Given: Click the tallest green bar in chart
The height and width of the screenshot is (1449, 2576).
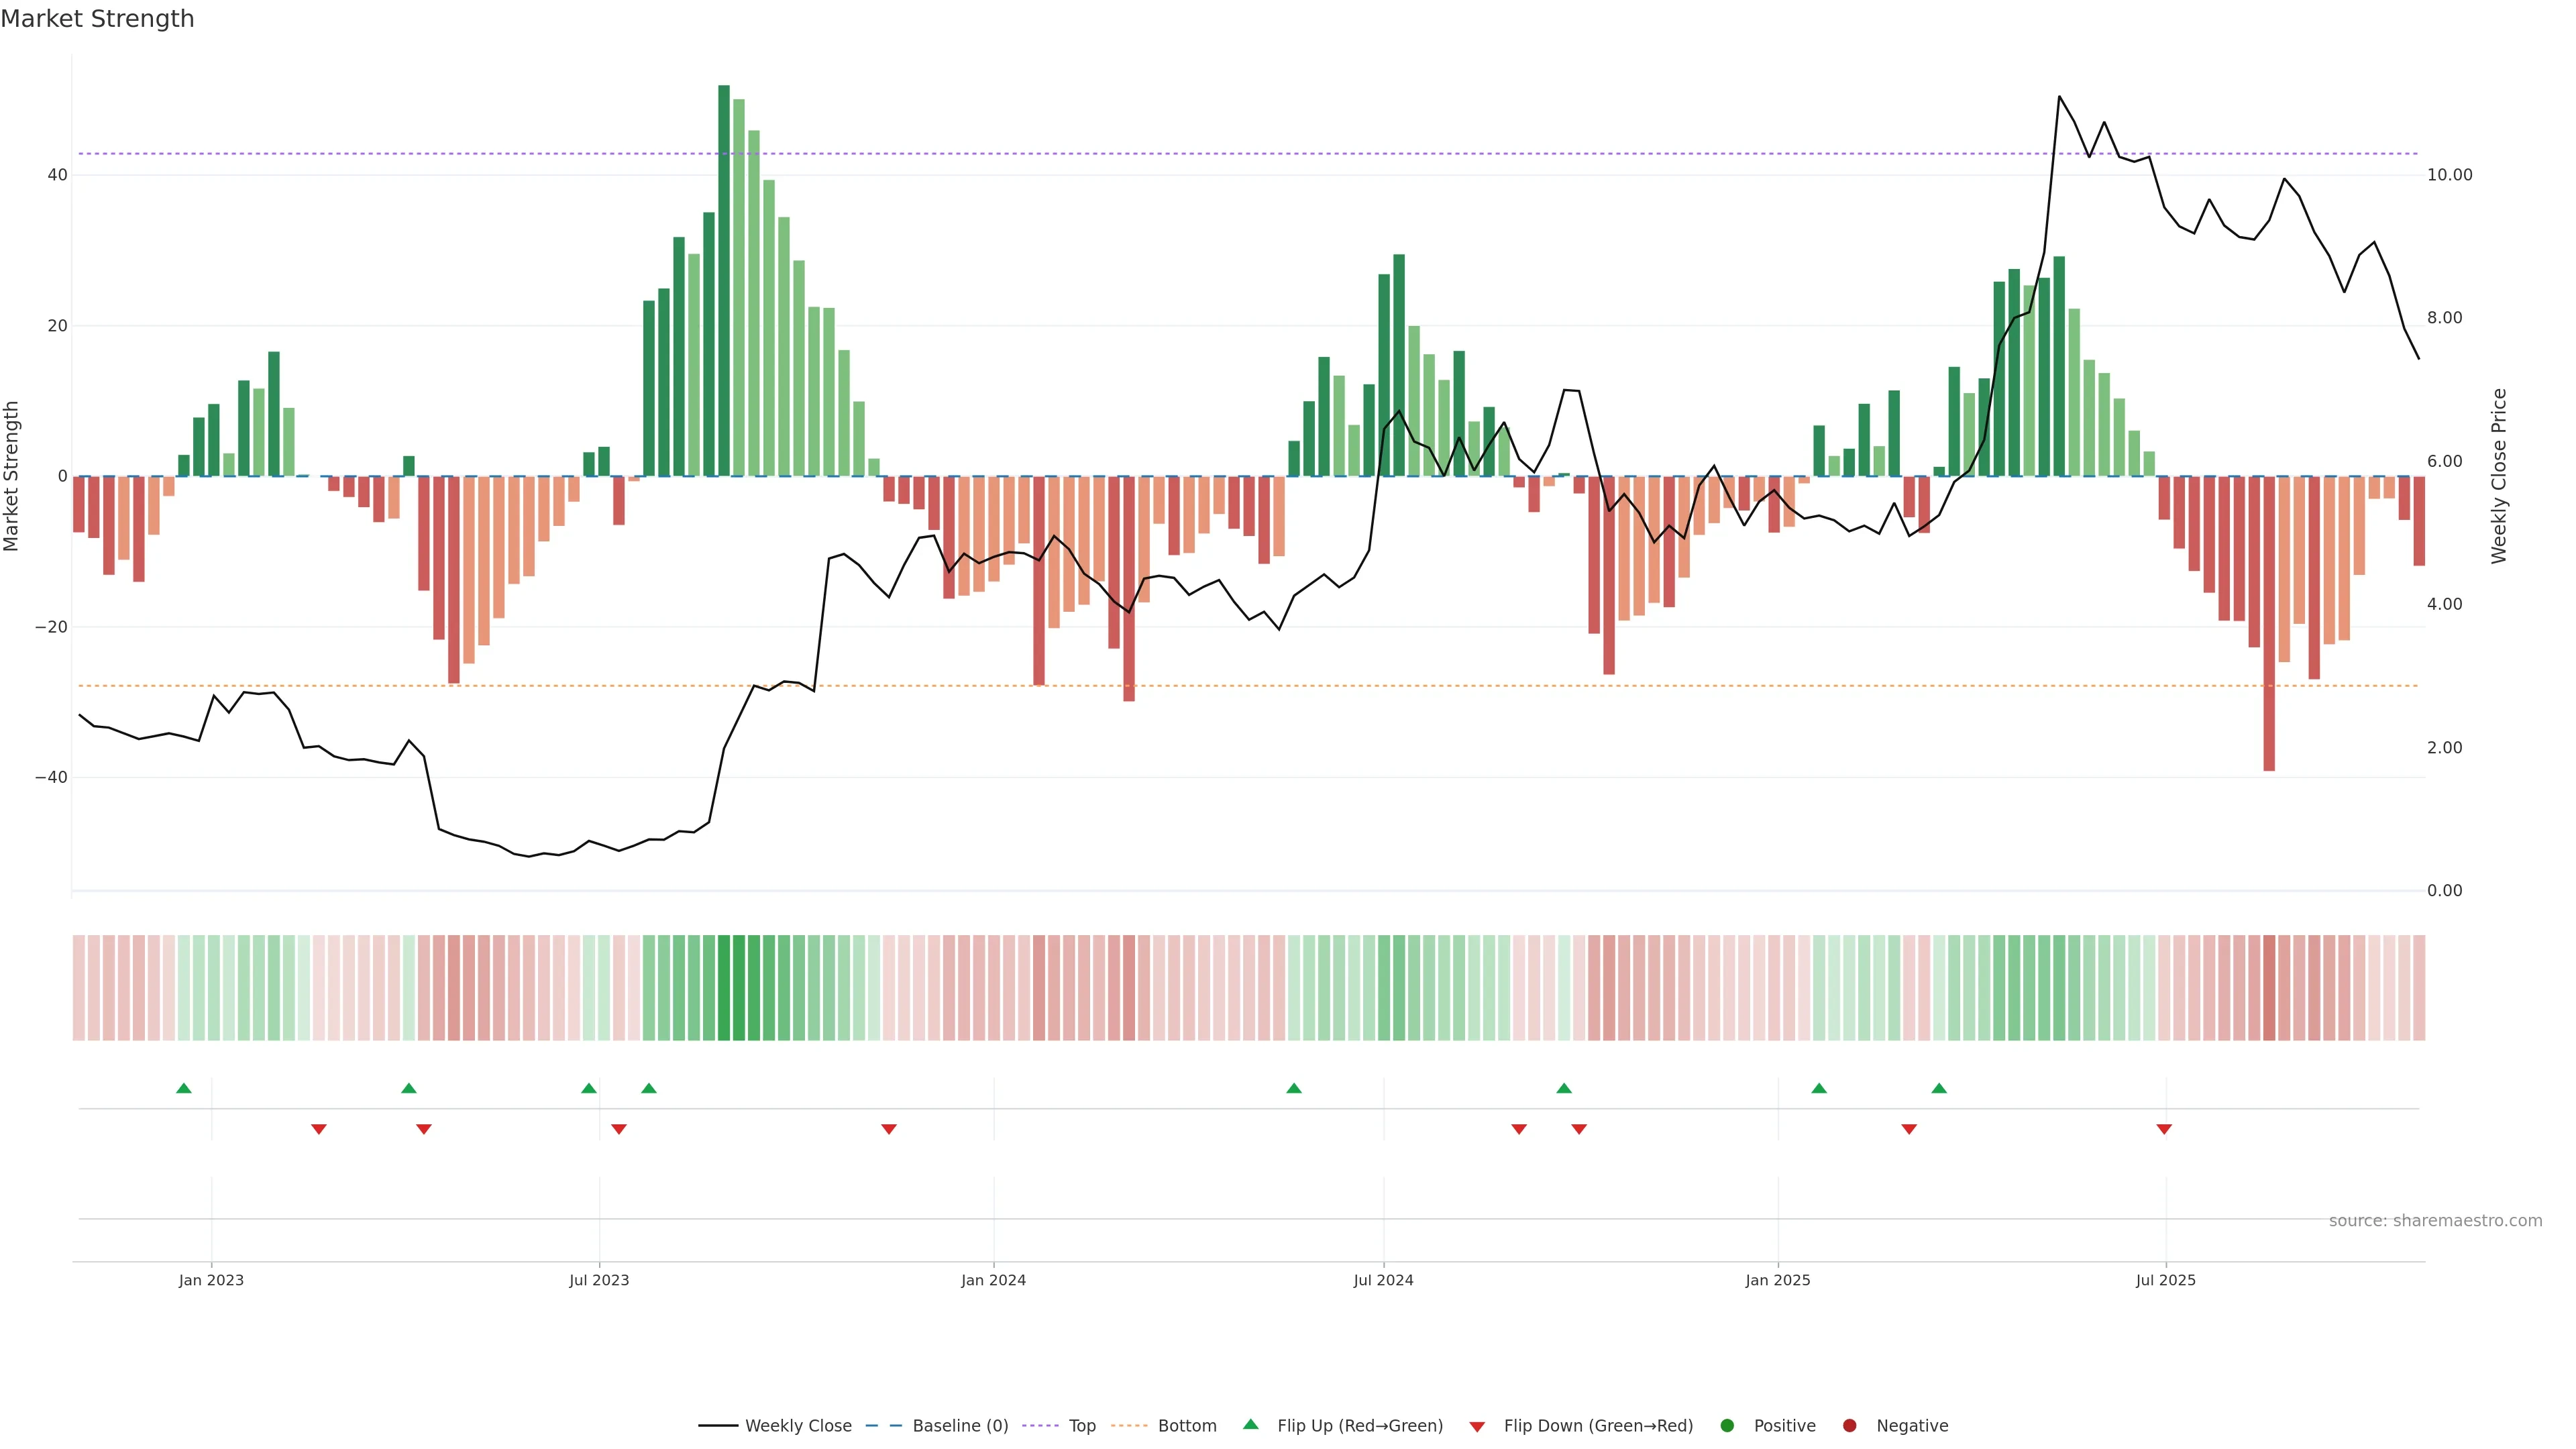Looking at the screenshot, I should tap(724, 280).
